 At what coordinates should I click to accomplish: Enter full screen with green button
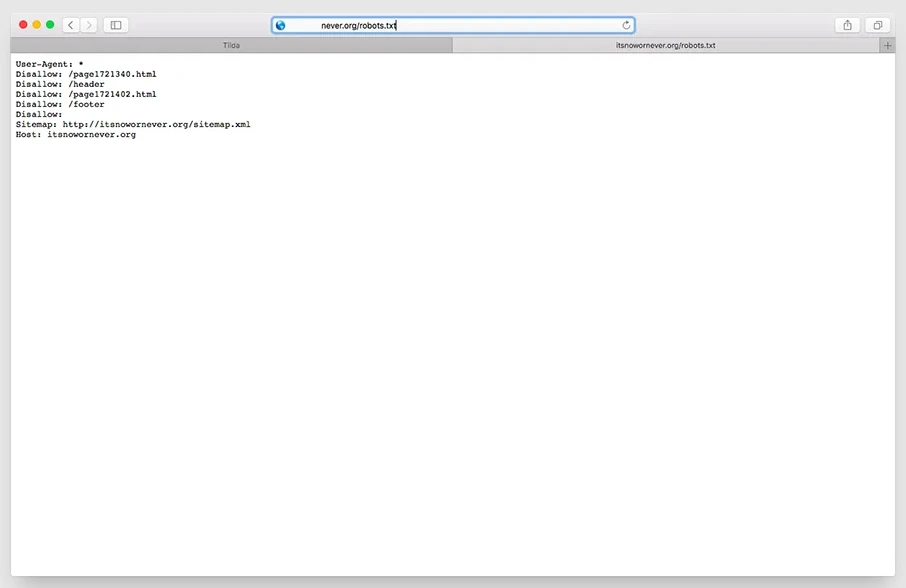click(x=50, y=25)
